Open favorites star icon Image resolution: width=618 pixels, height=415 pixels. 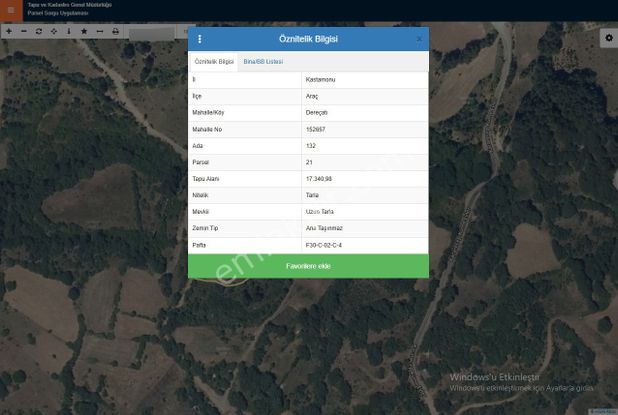click(x=84, y=32)
